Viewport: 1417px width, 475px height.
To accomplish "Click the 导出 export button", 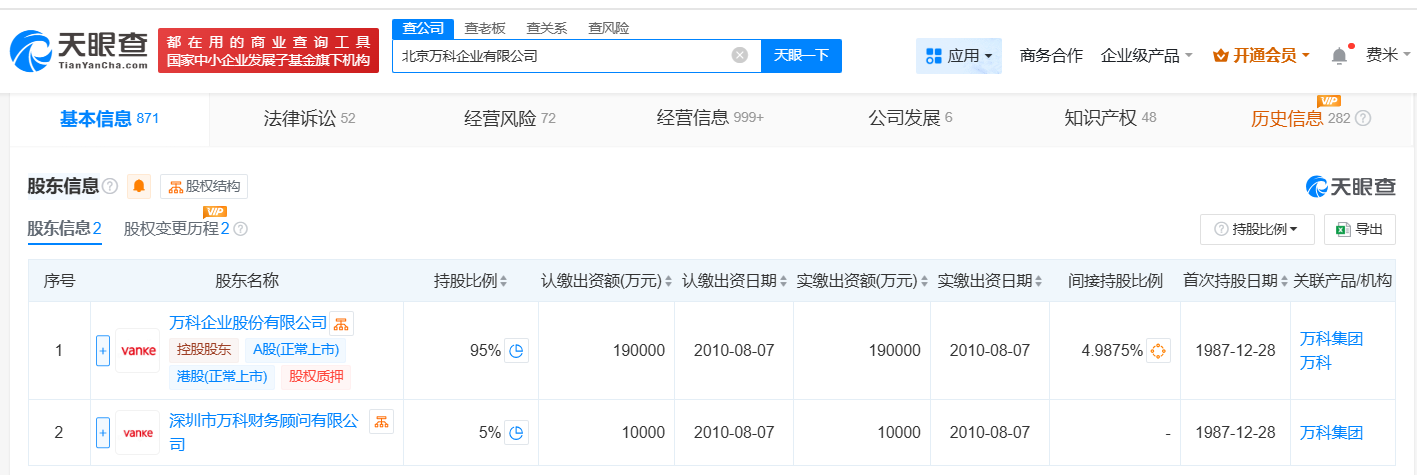I will point(1359,229).
